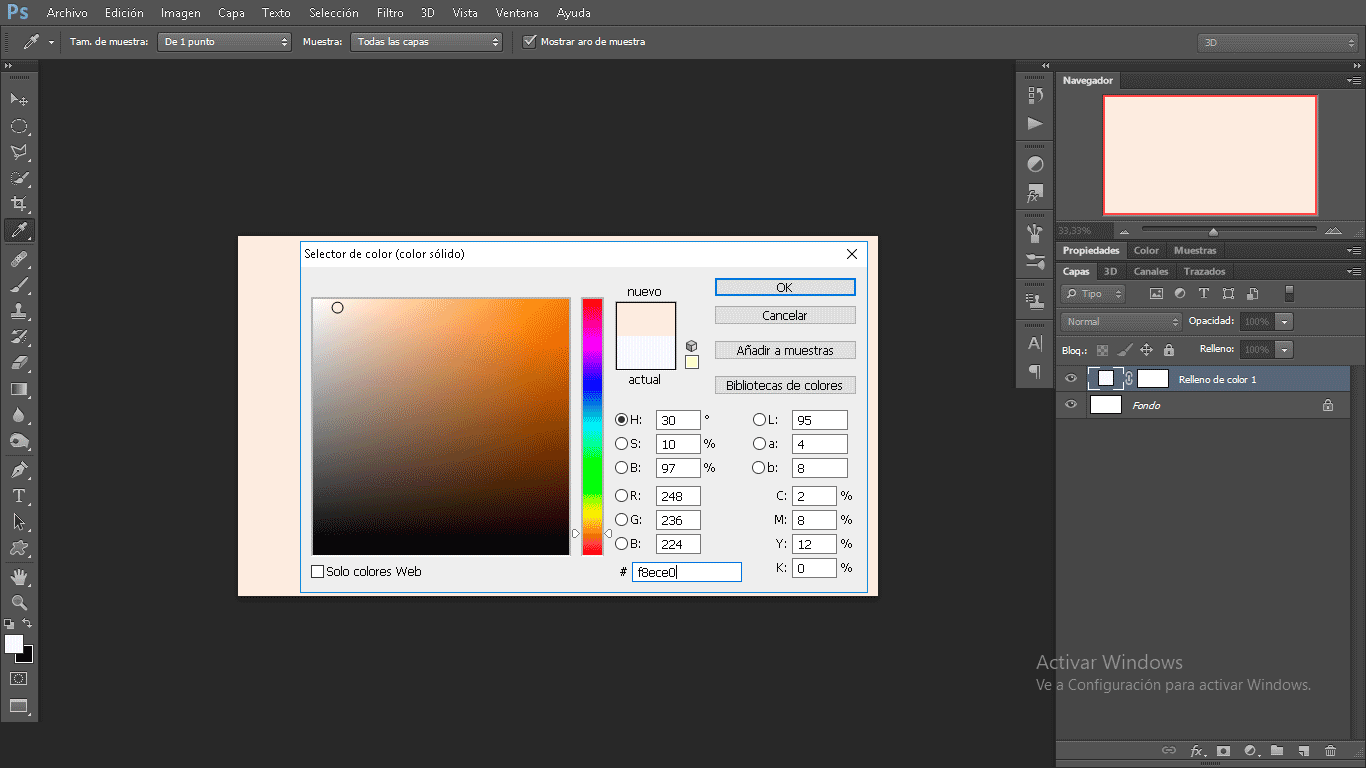Select the S saturation radio button
The image size is (1366, 768).
point(622,444)
